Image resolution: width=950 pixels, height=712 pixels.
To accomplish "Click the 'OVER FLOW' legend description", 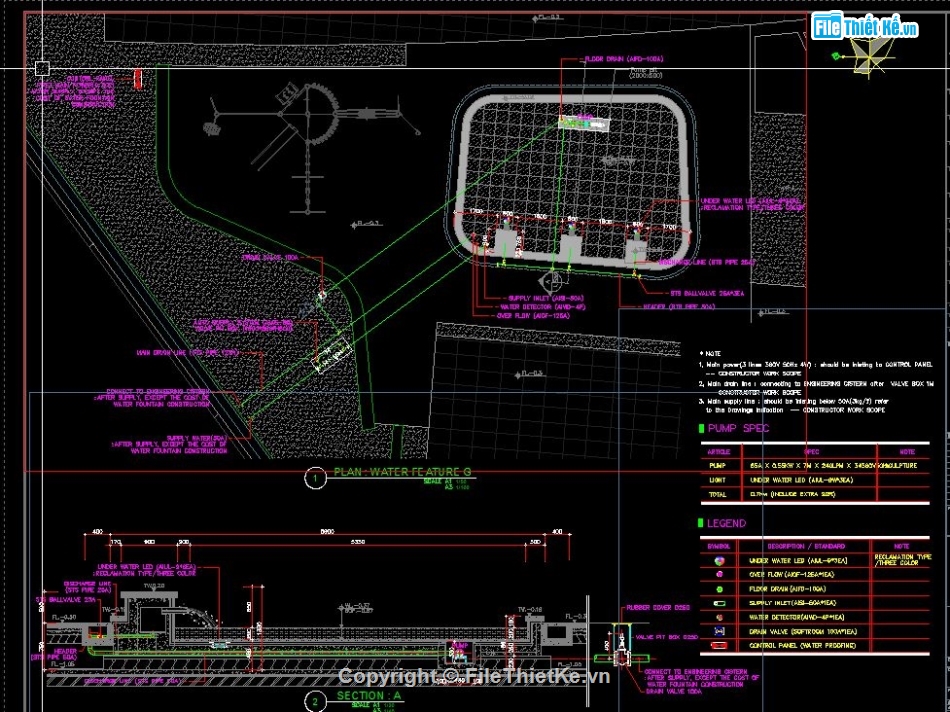I will (791, 574).
